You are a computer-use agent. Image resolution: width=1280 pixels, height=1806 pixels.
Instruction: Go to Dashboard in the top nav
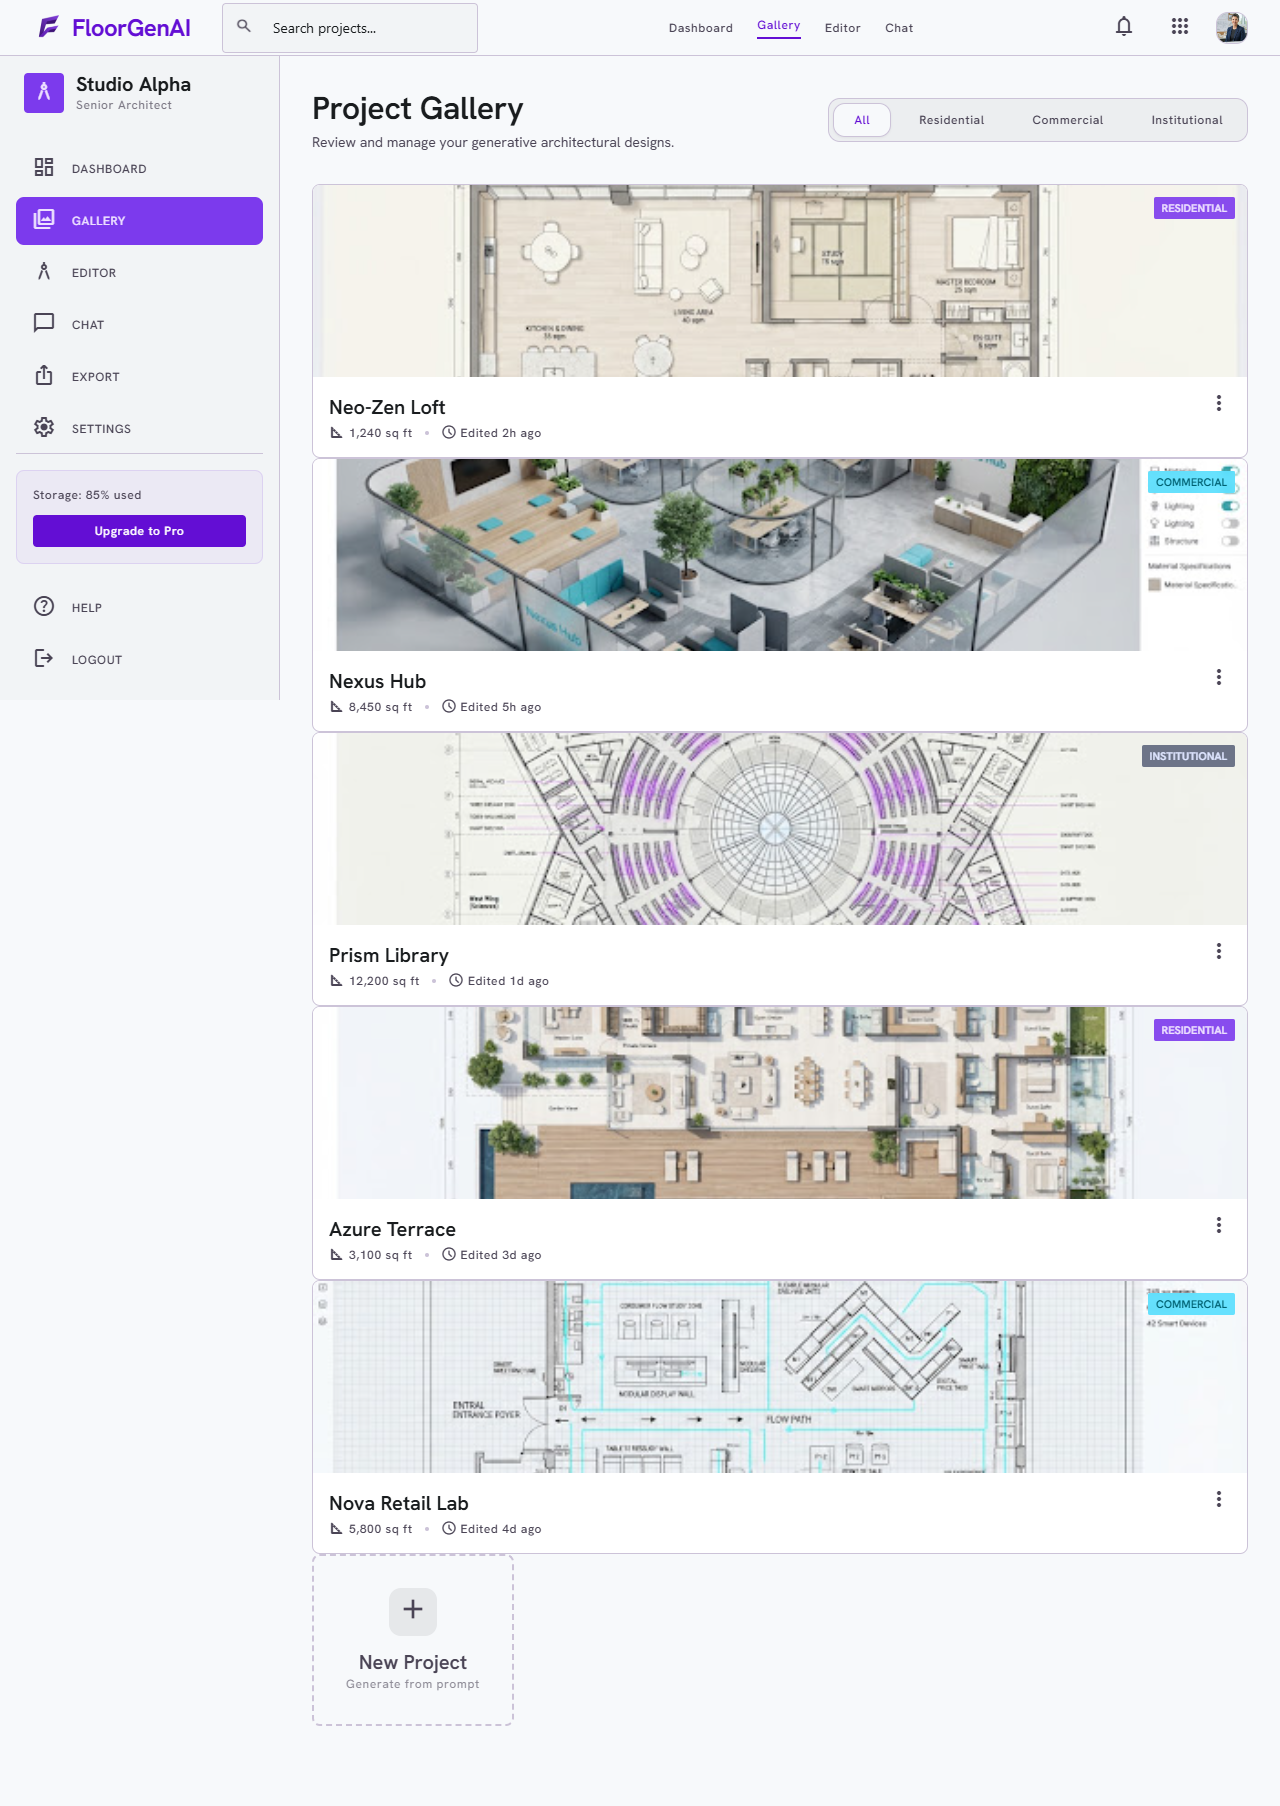pos(700,28)
